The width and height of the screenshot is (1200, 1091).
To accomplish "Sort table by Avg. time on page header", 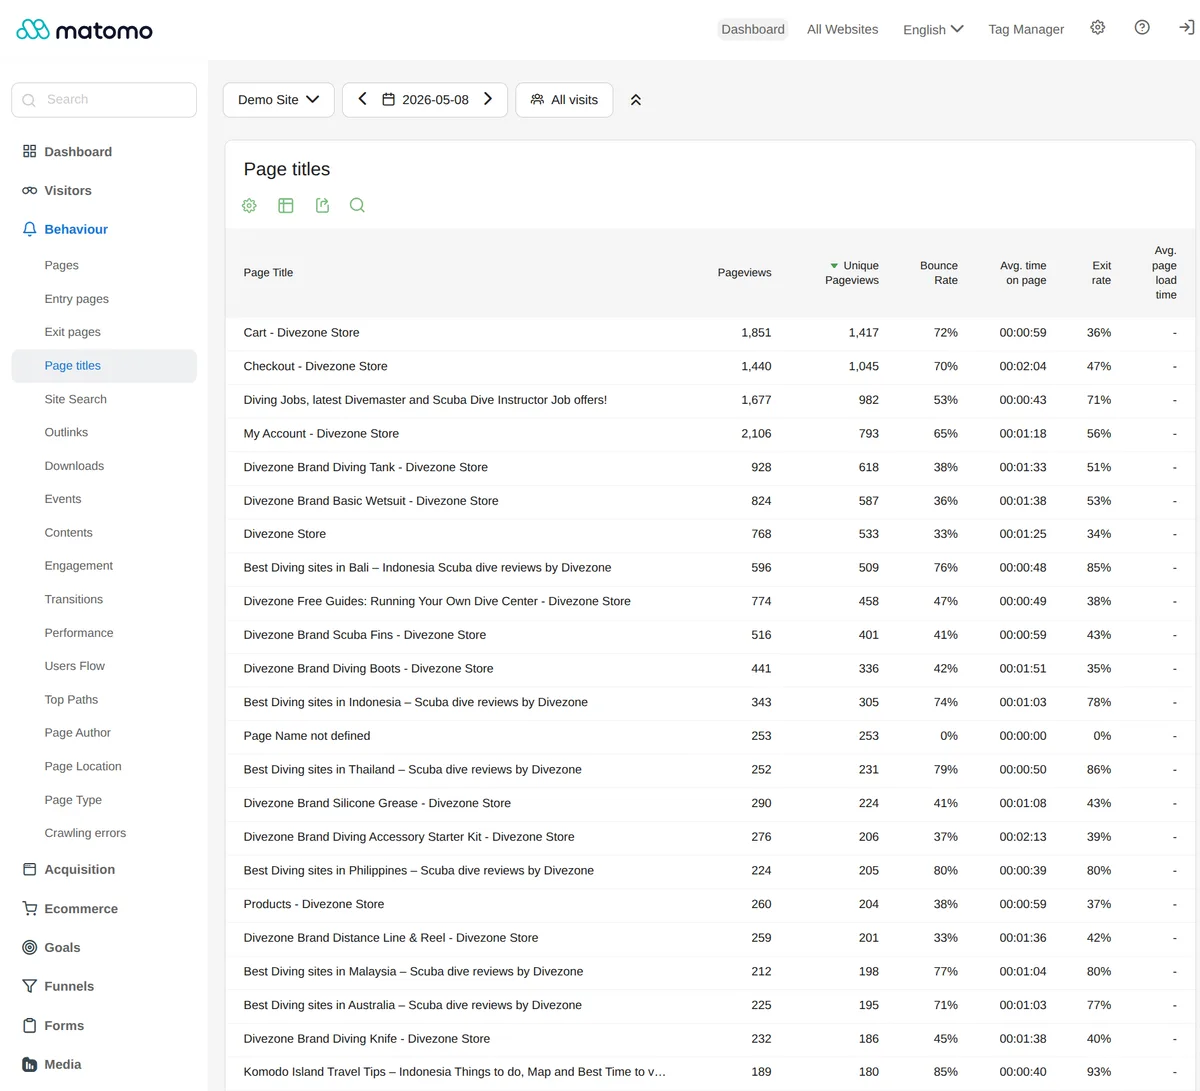I will (x=1023, y=273).
